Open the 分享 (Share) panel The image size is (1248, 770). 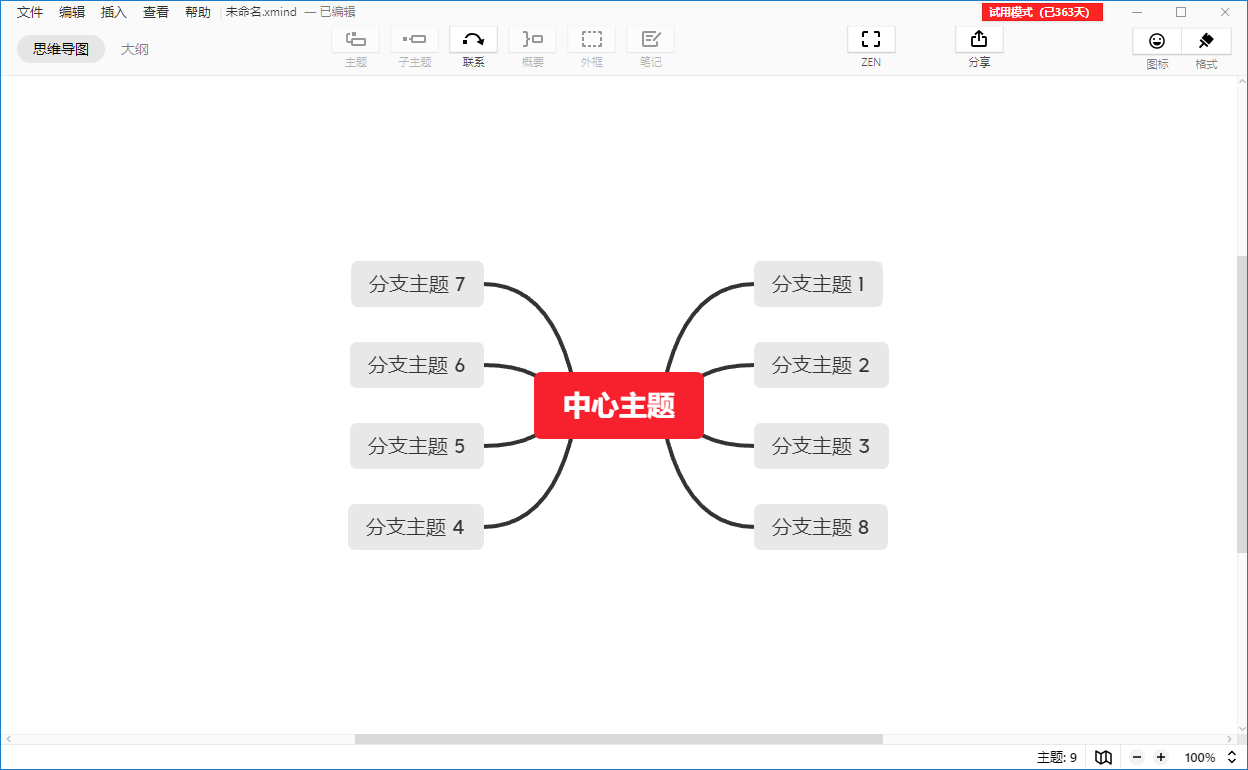[x=978, y=40]
